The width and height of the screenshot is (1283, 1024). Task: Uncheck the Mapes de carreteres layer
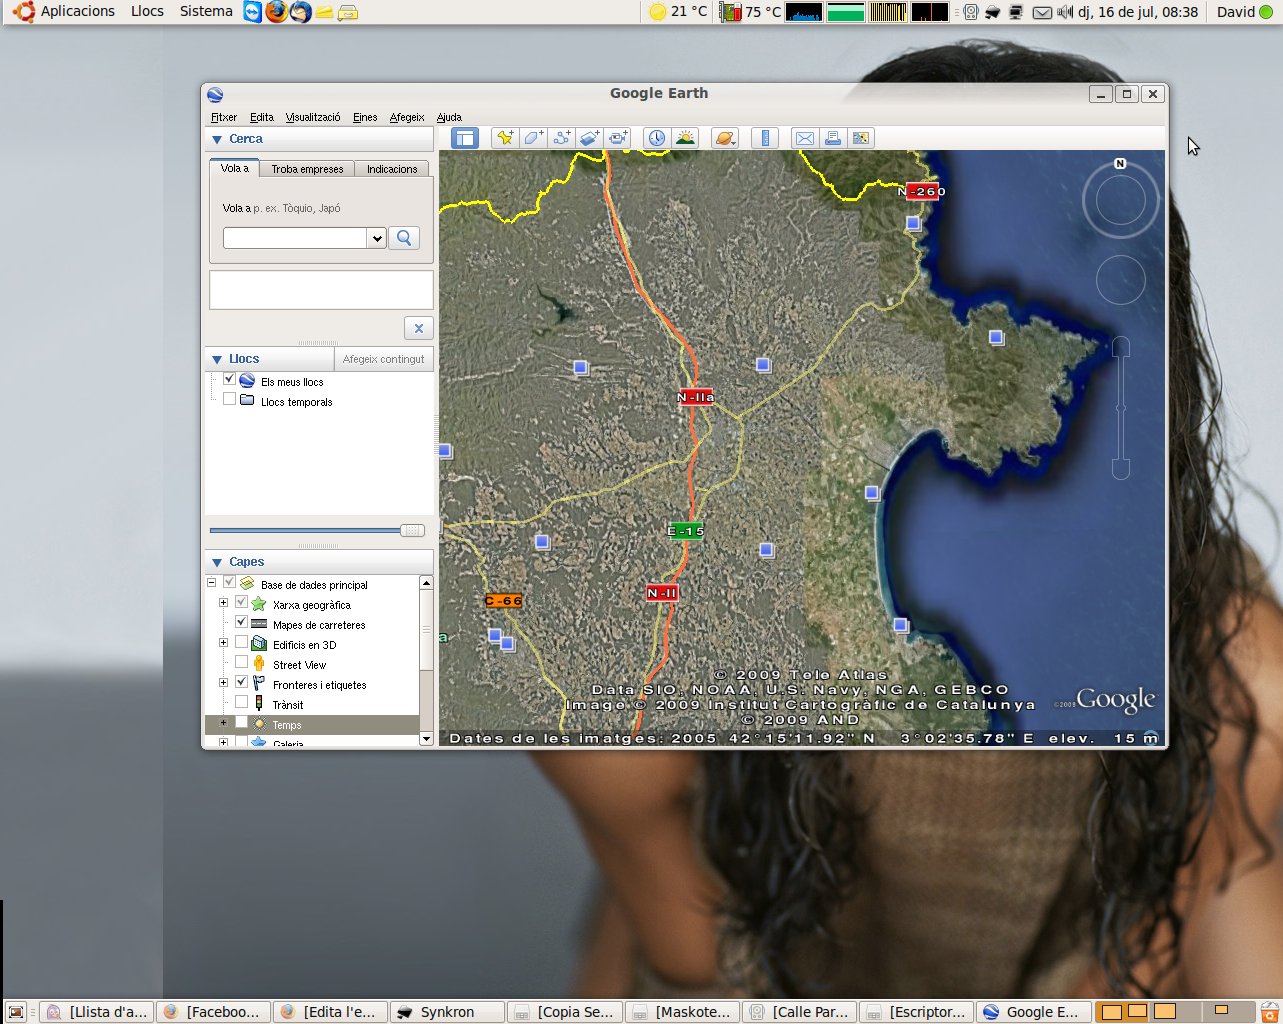point(241,623)
